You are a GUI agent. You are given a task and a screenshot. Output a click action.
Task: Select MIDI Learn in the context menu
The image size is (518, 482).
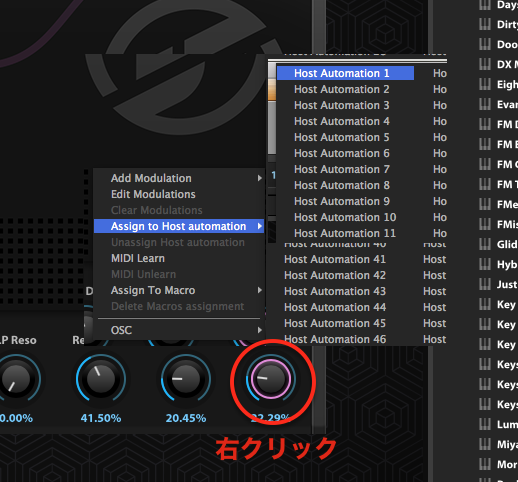click(138, 258)
